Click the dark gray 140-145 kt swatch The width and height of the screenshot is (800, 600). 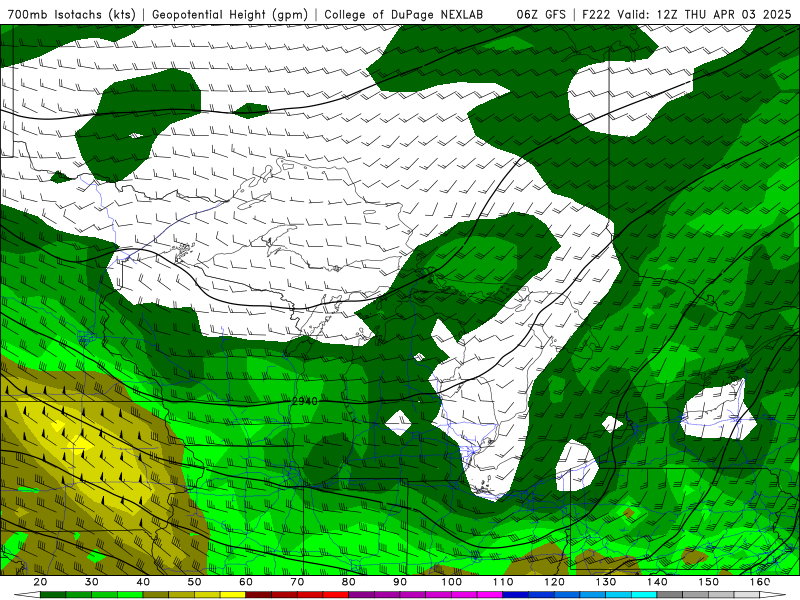[669, 595]
